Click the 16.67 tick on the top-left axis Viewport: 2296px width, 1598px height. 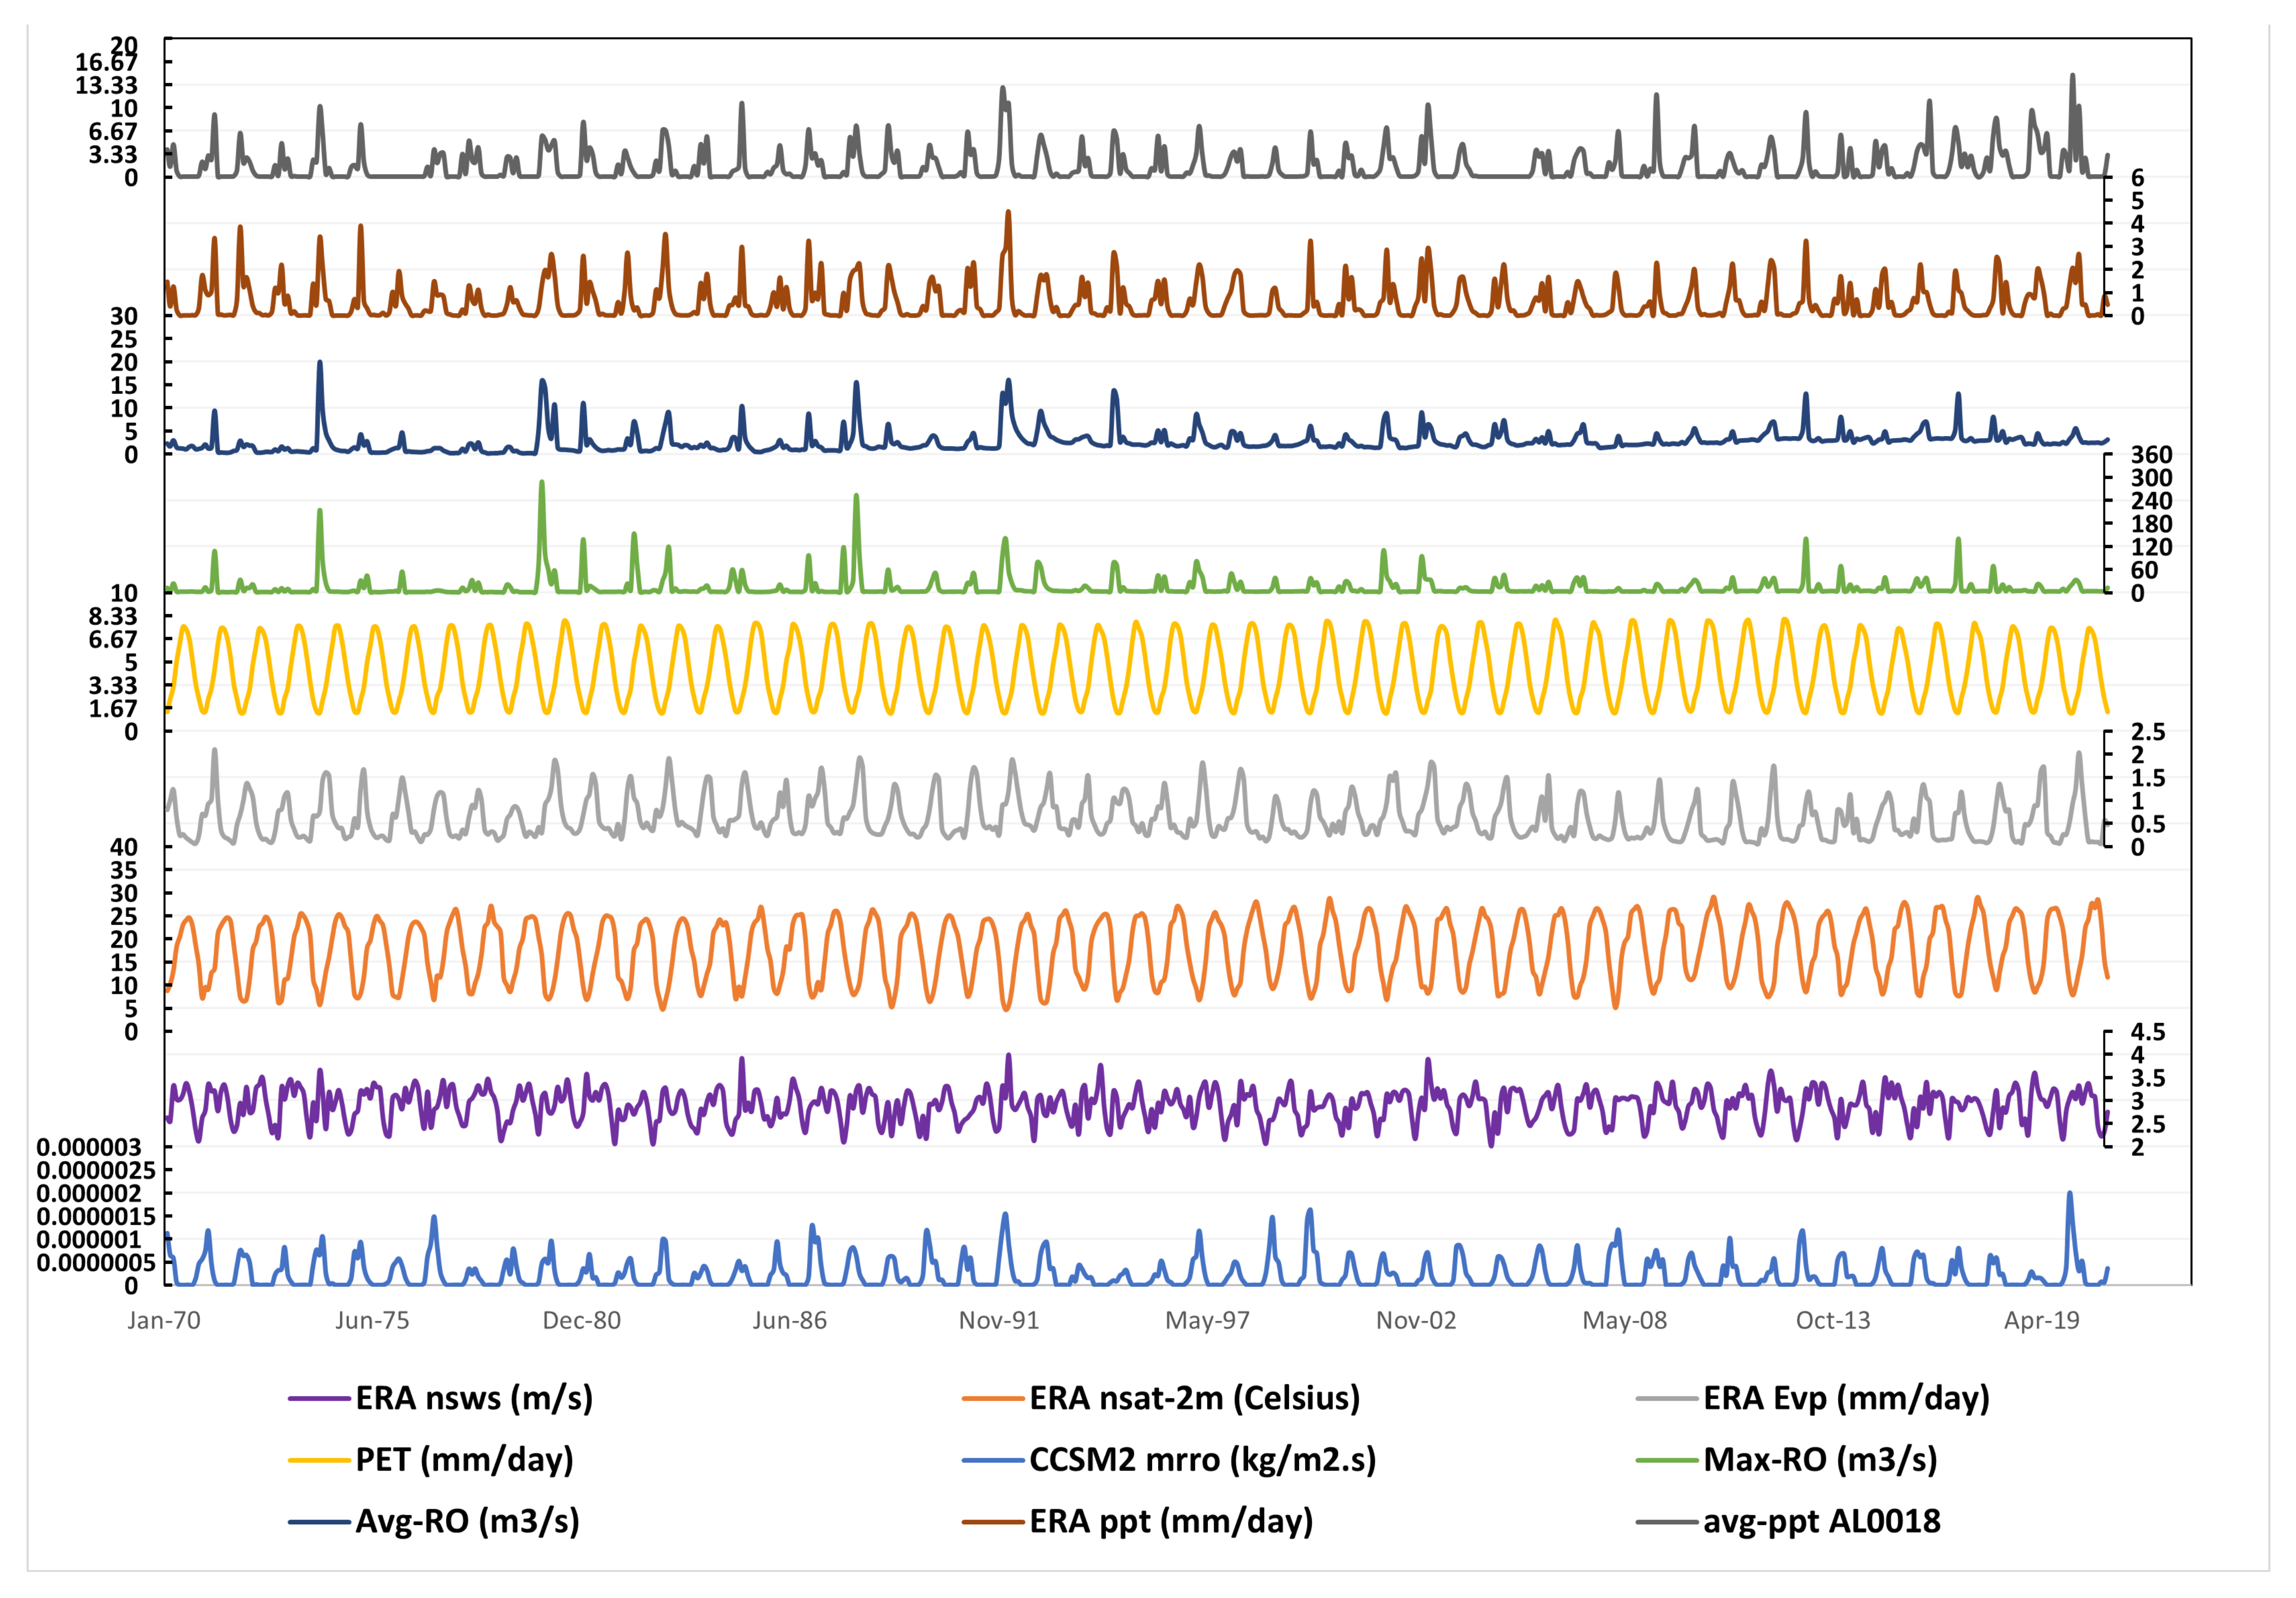[106, 63]
